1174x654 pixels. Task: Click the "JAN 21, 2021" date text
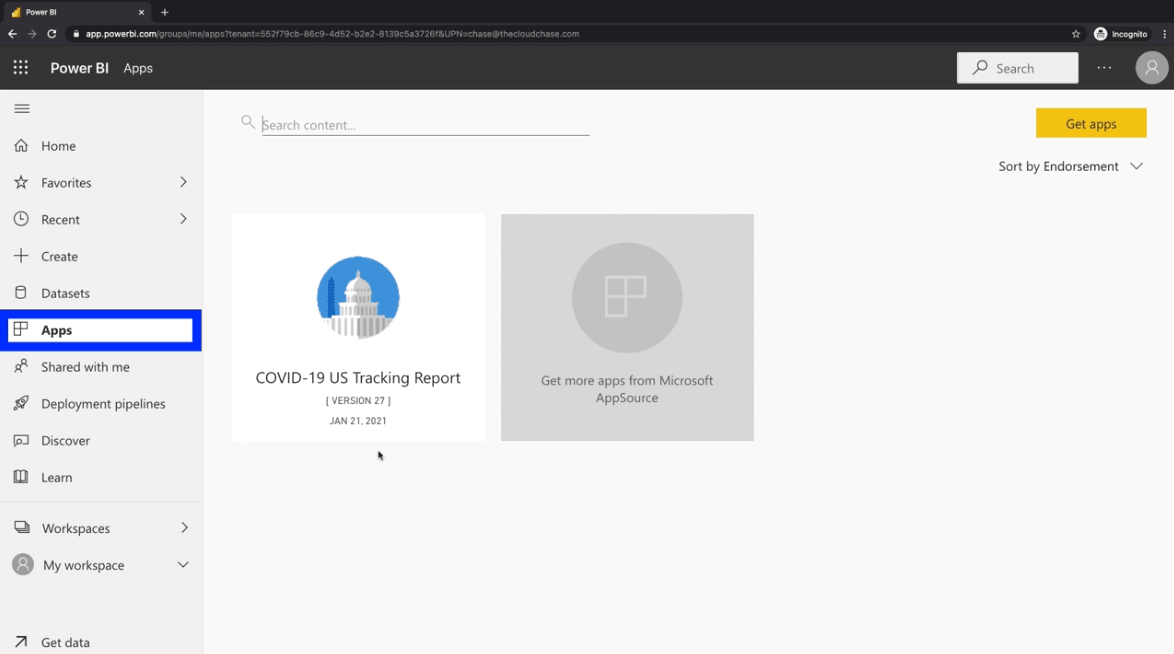358,420
